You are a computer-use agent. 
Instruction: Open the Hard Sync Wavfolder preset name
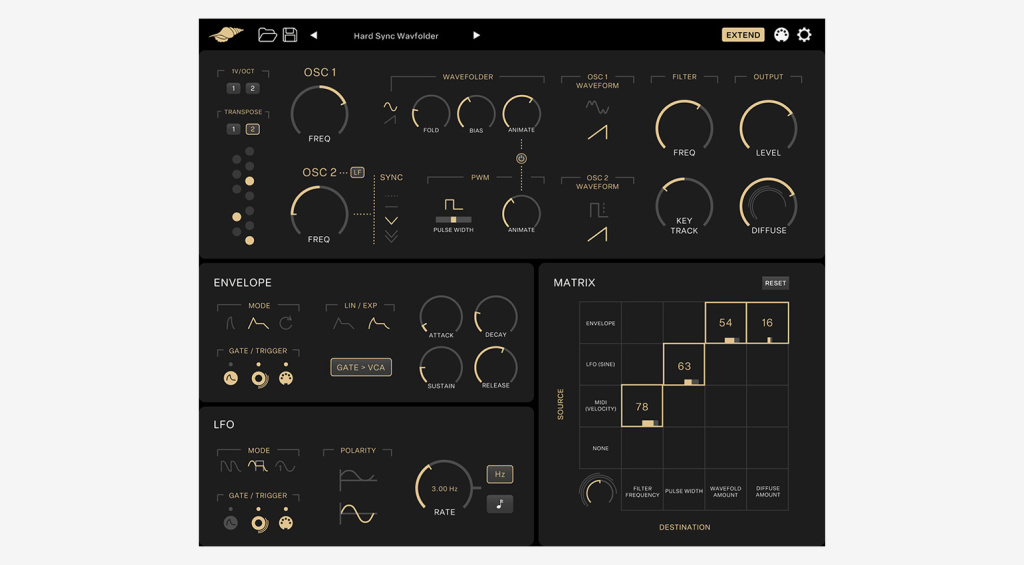point(396,36)
